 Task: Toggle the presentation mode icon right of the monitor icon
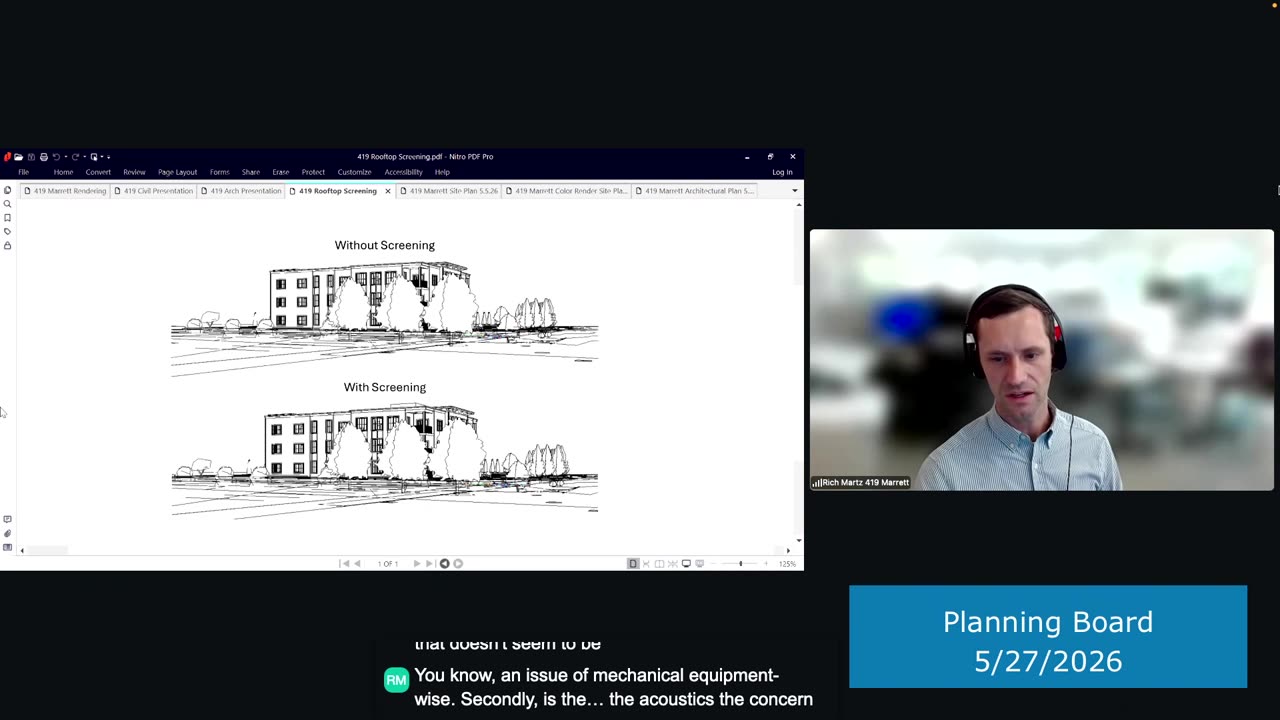(x=700, y=563)
